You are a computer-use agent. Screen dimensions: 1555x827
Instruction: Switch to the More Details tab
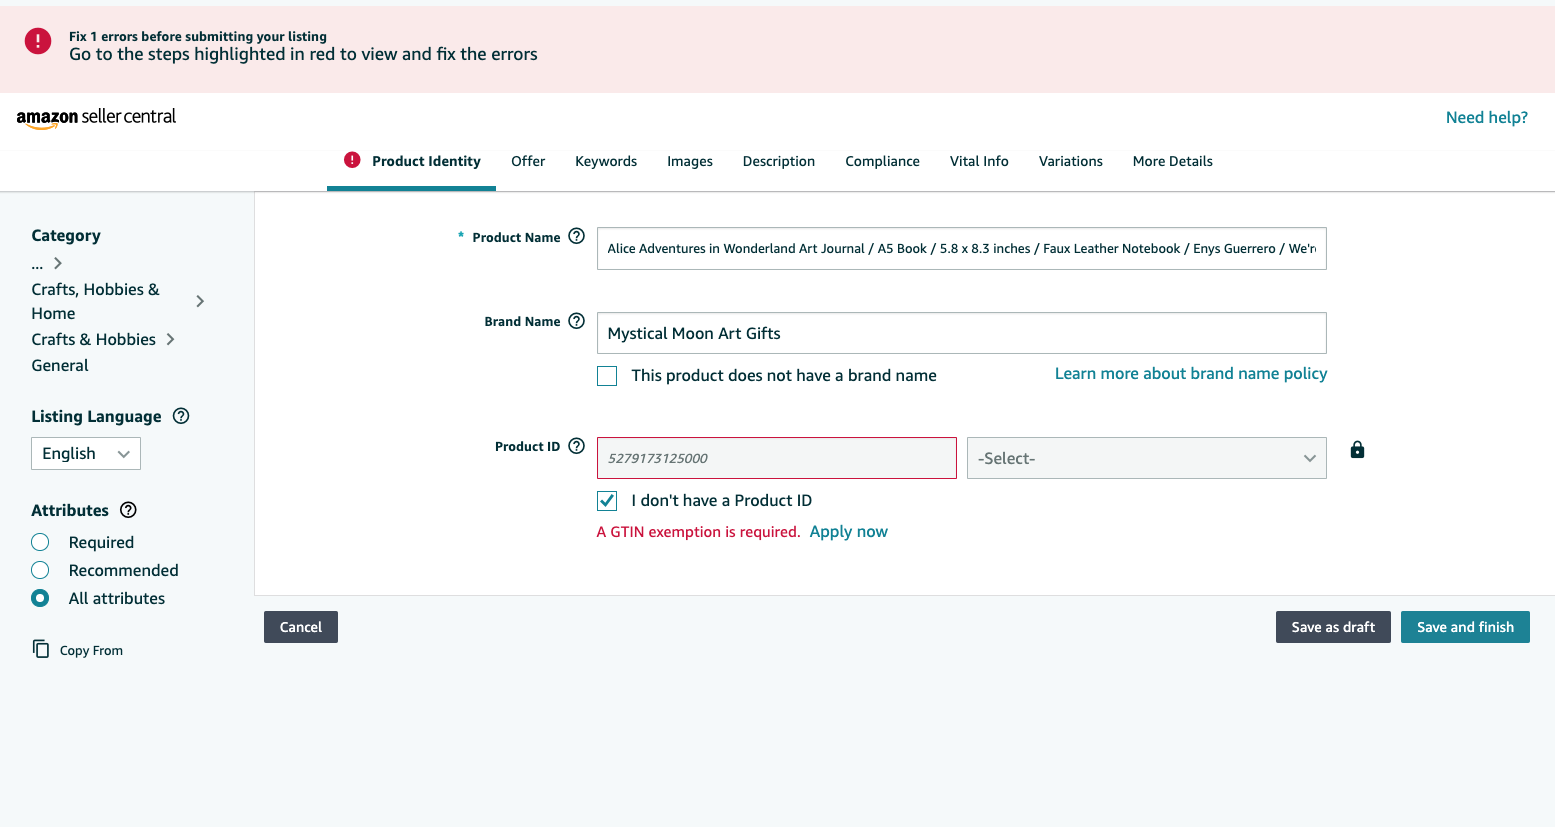coord(1173,161)
